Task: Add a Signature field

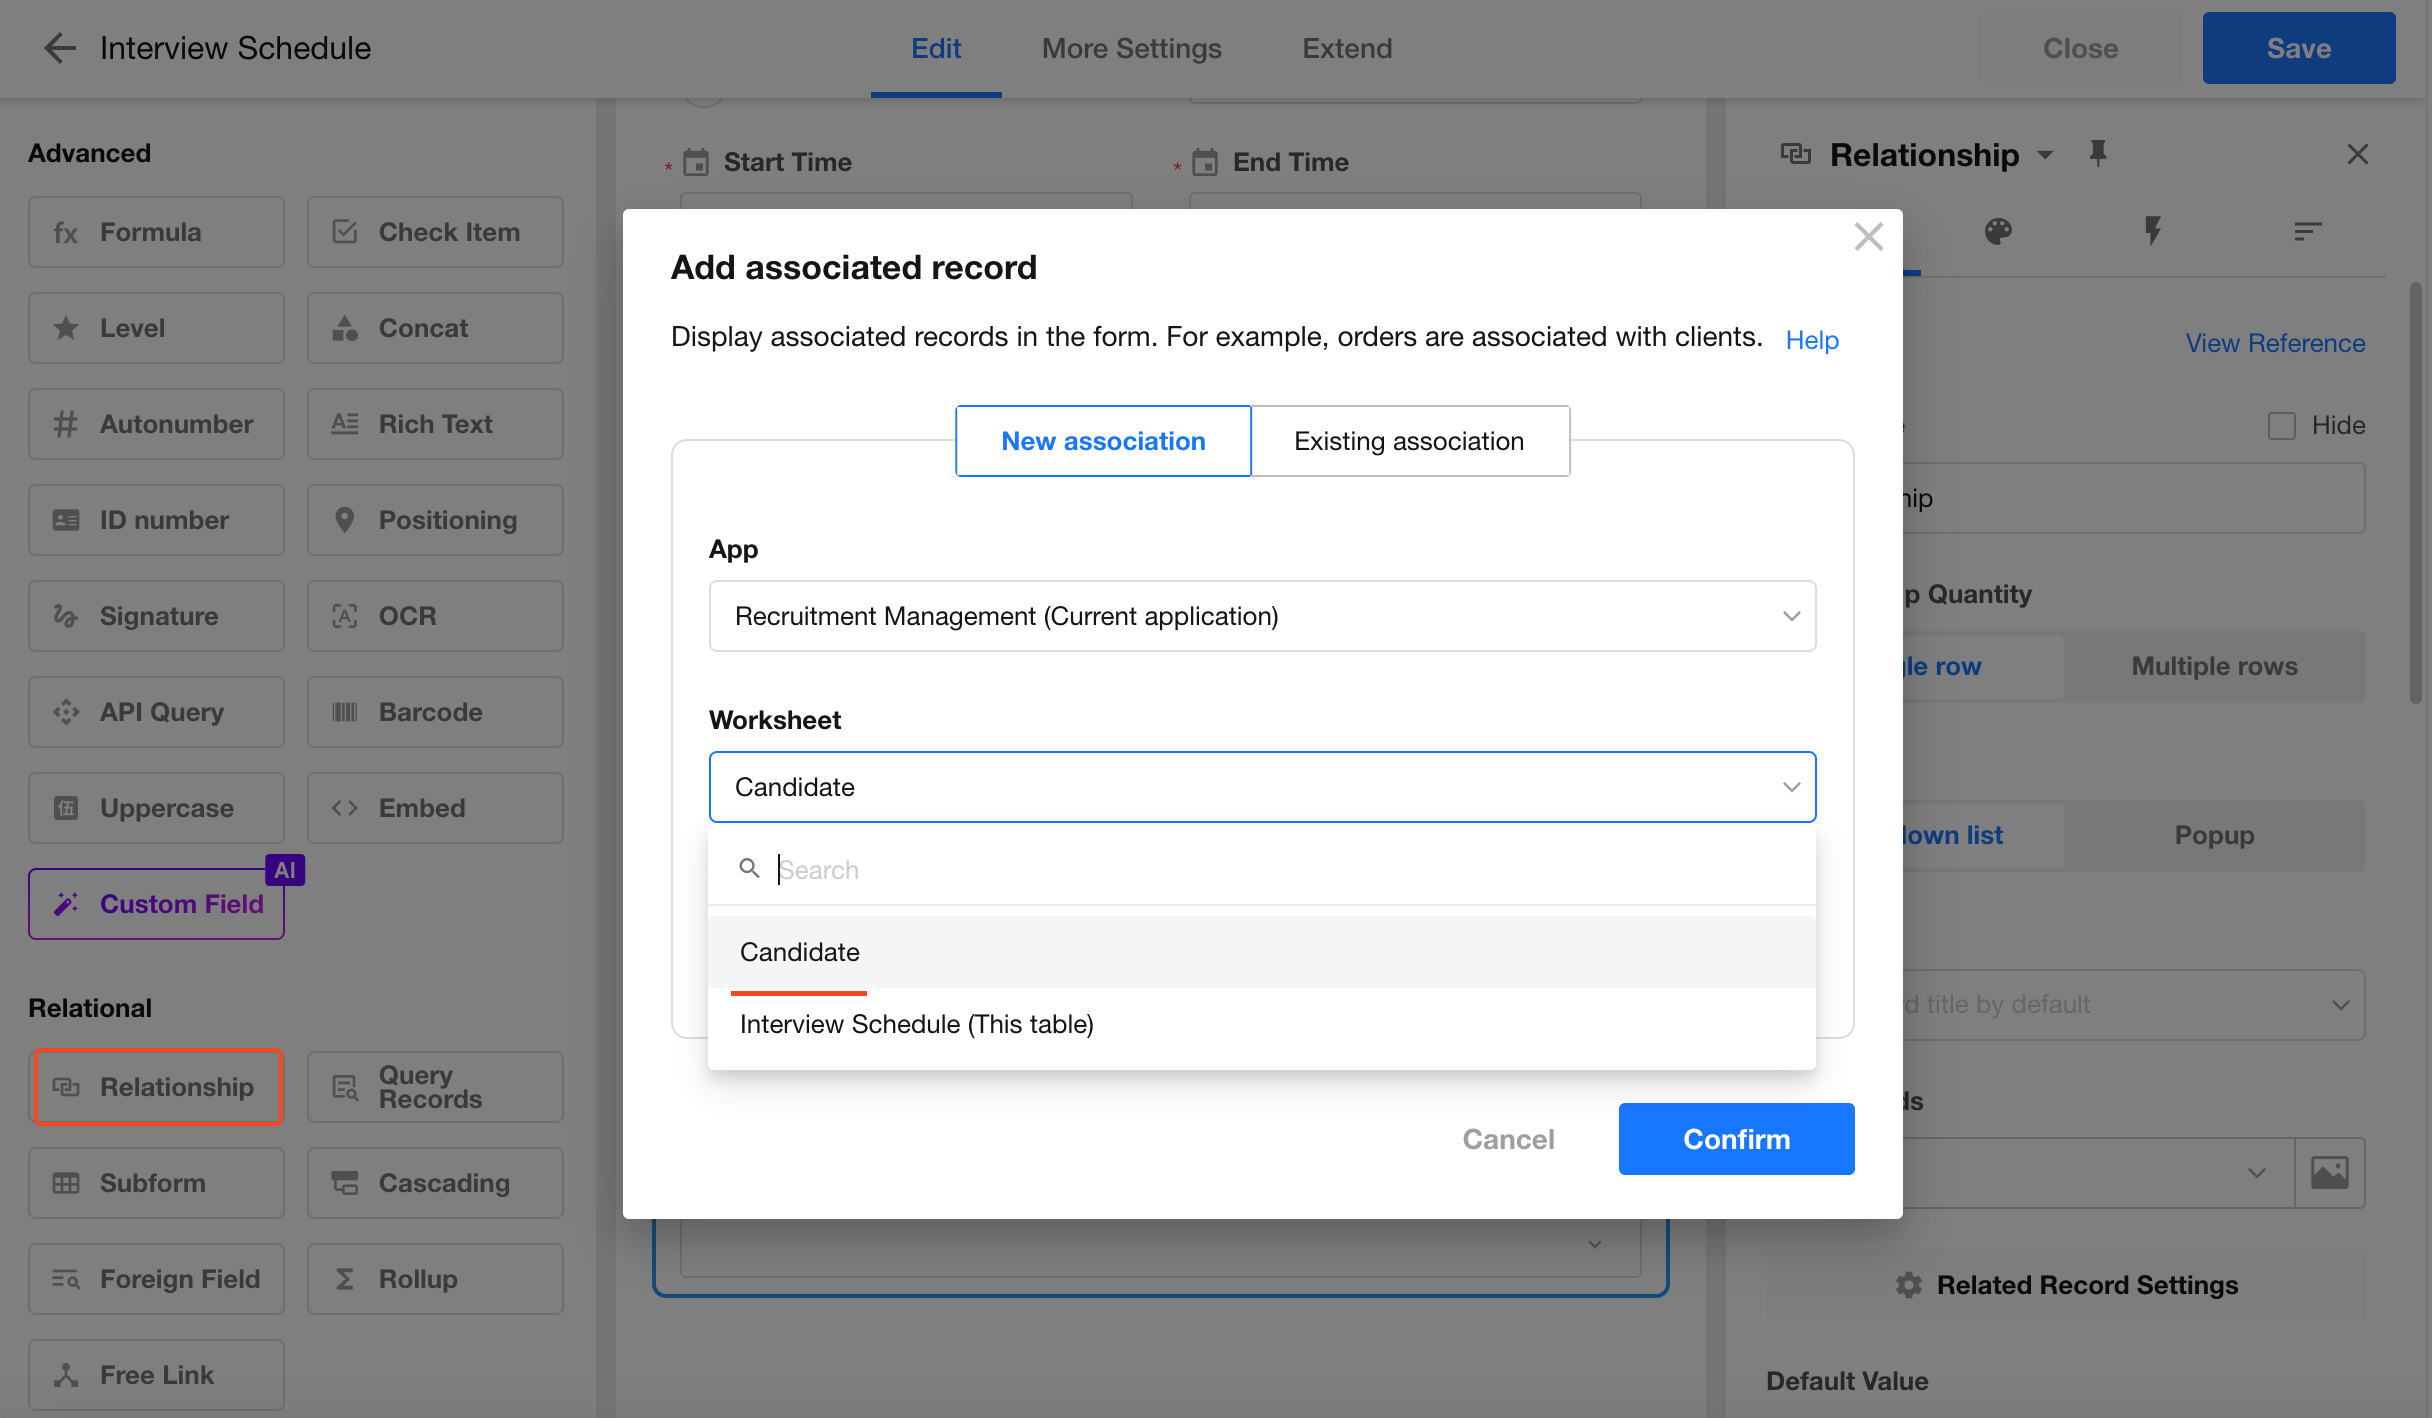Action: (156, 616)
